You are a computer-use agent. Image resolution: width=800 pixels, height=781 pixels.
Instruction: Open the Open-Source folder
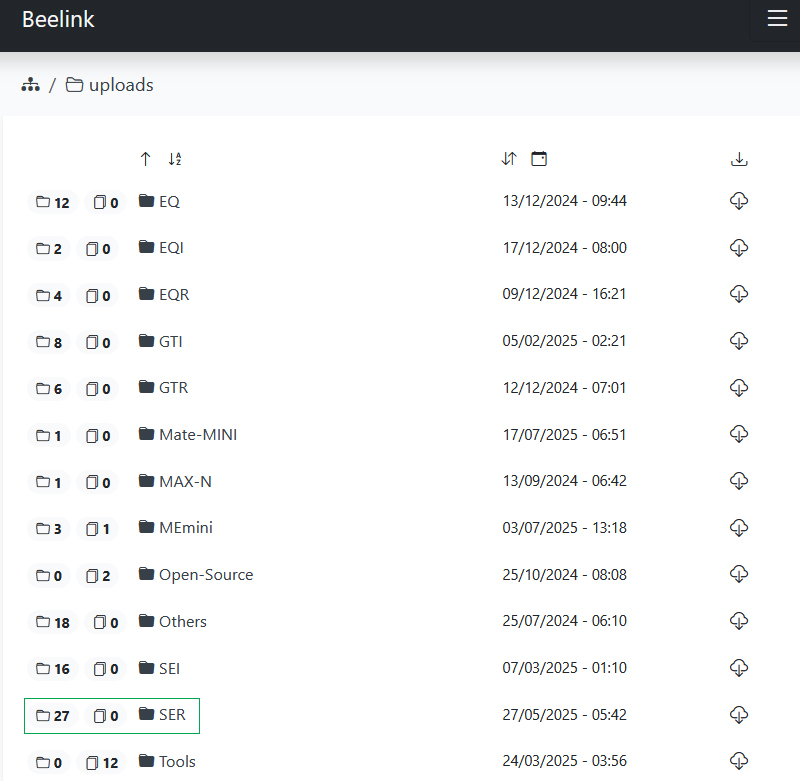(196, 574)
